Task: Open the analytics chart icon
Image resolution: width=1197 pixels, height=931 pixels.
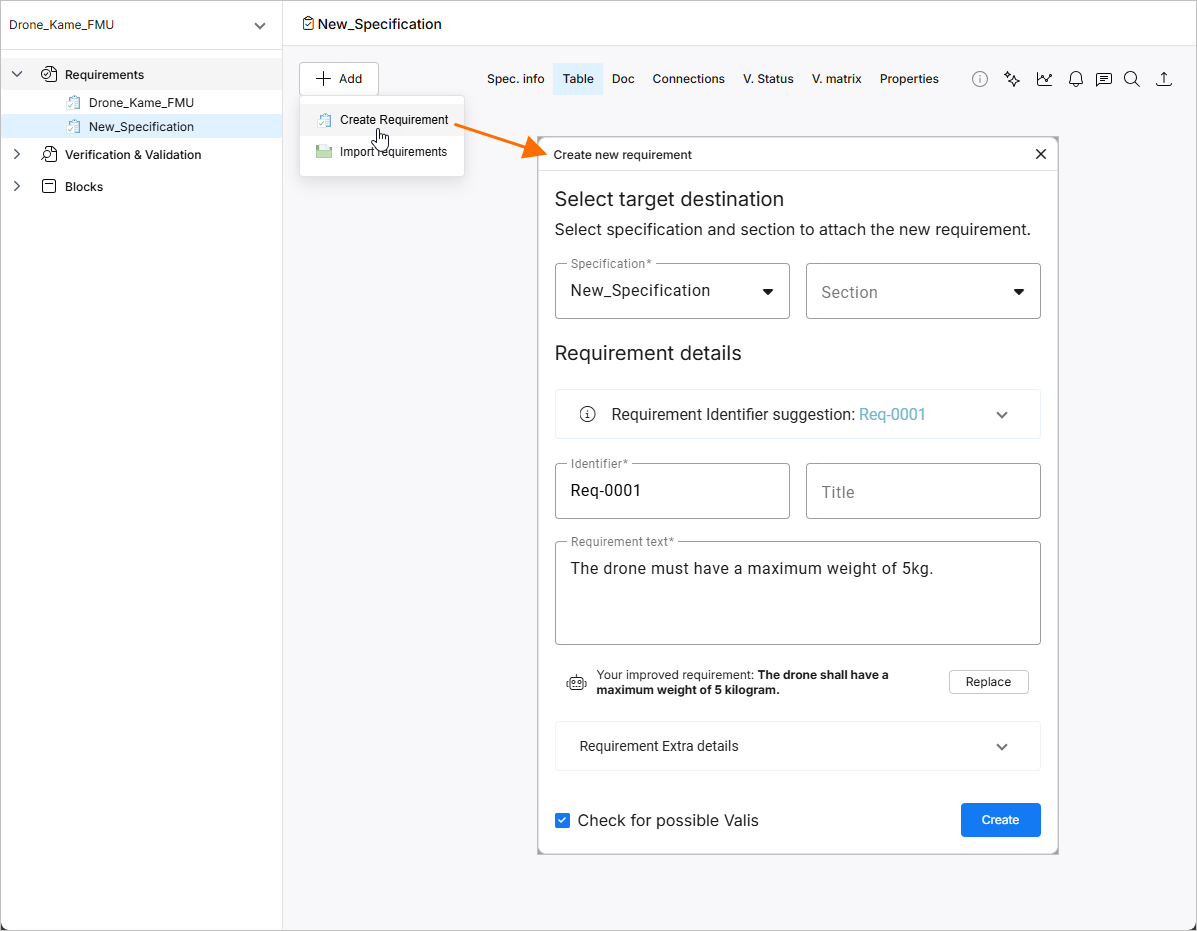Action: click(x=1044, y=79)
